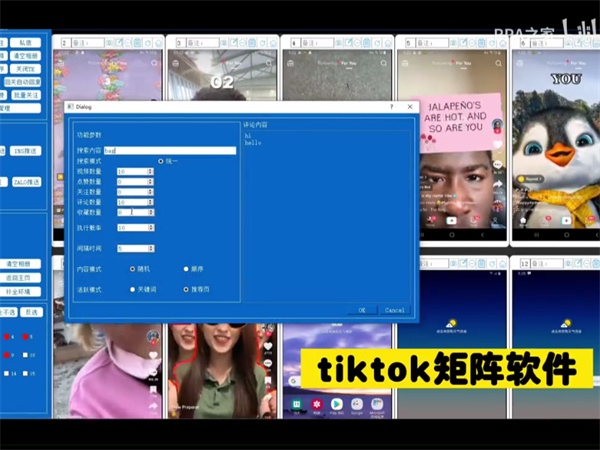The image size is (600, 450).
Task: Toggle device checkbox 9 in left panel
Action: (7, 355)
